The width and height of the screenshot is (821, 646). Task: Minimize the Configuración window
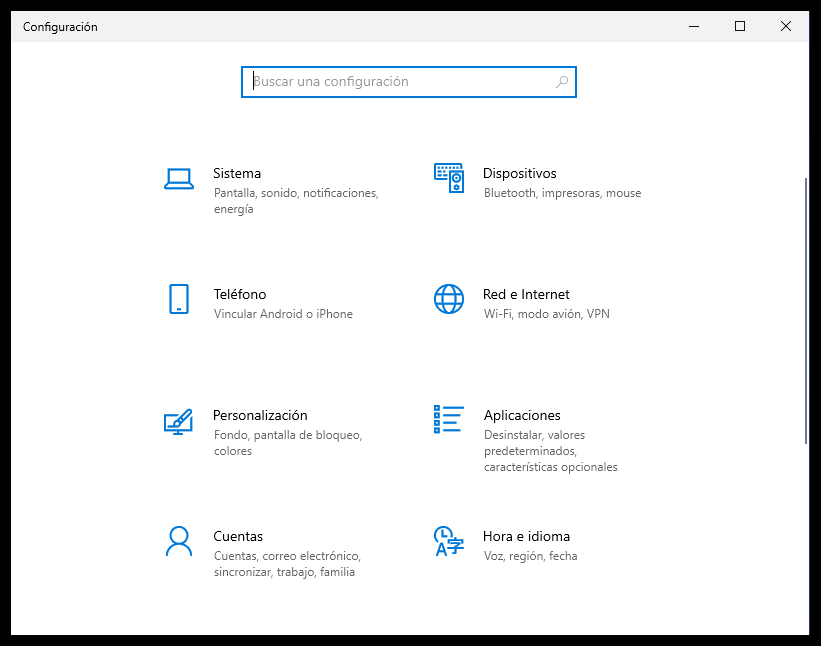pyautogui.click(x=694, y=26)
